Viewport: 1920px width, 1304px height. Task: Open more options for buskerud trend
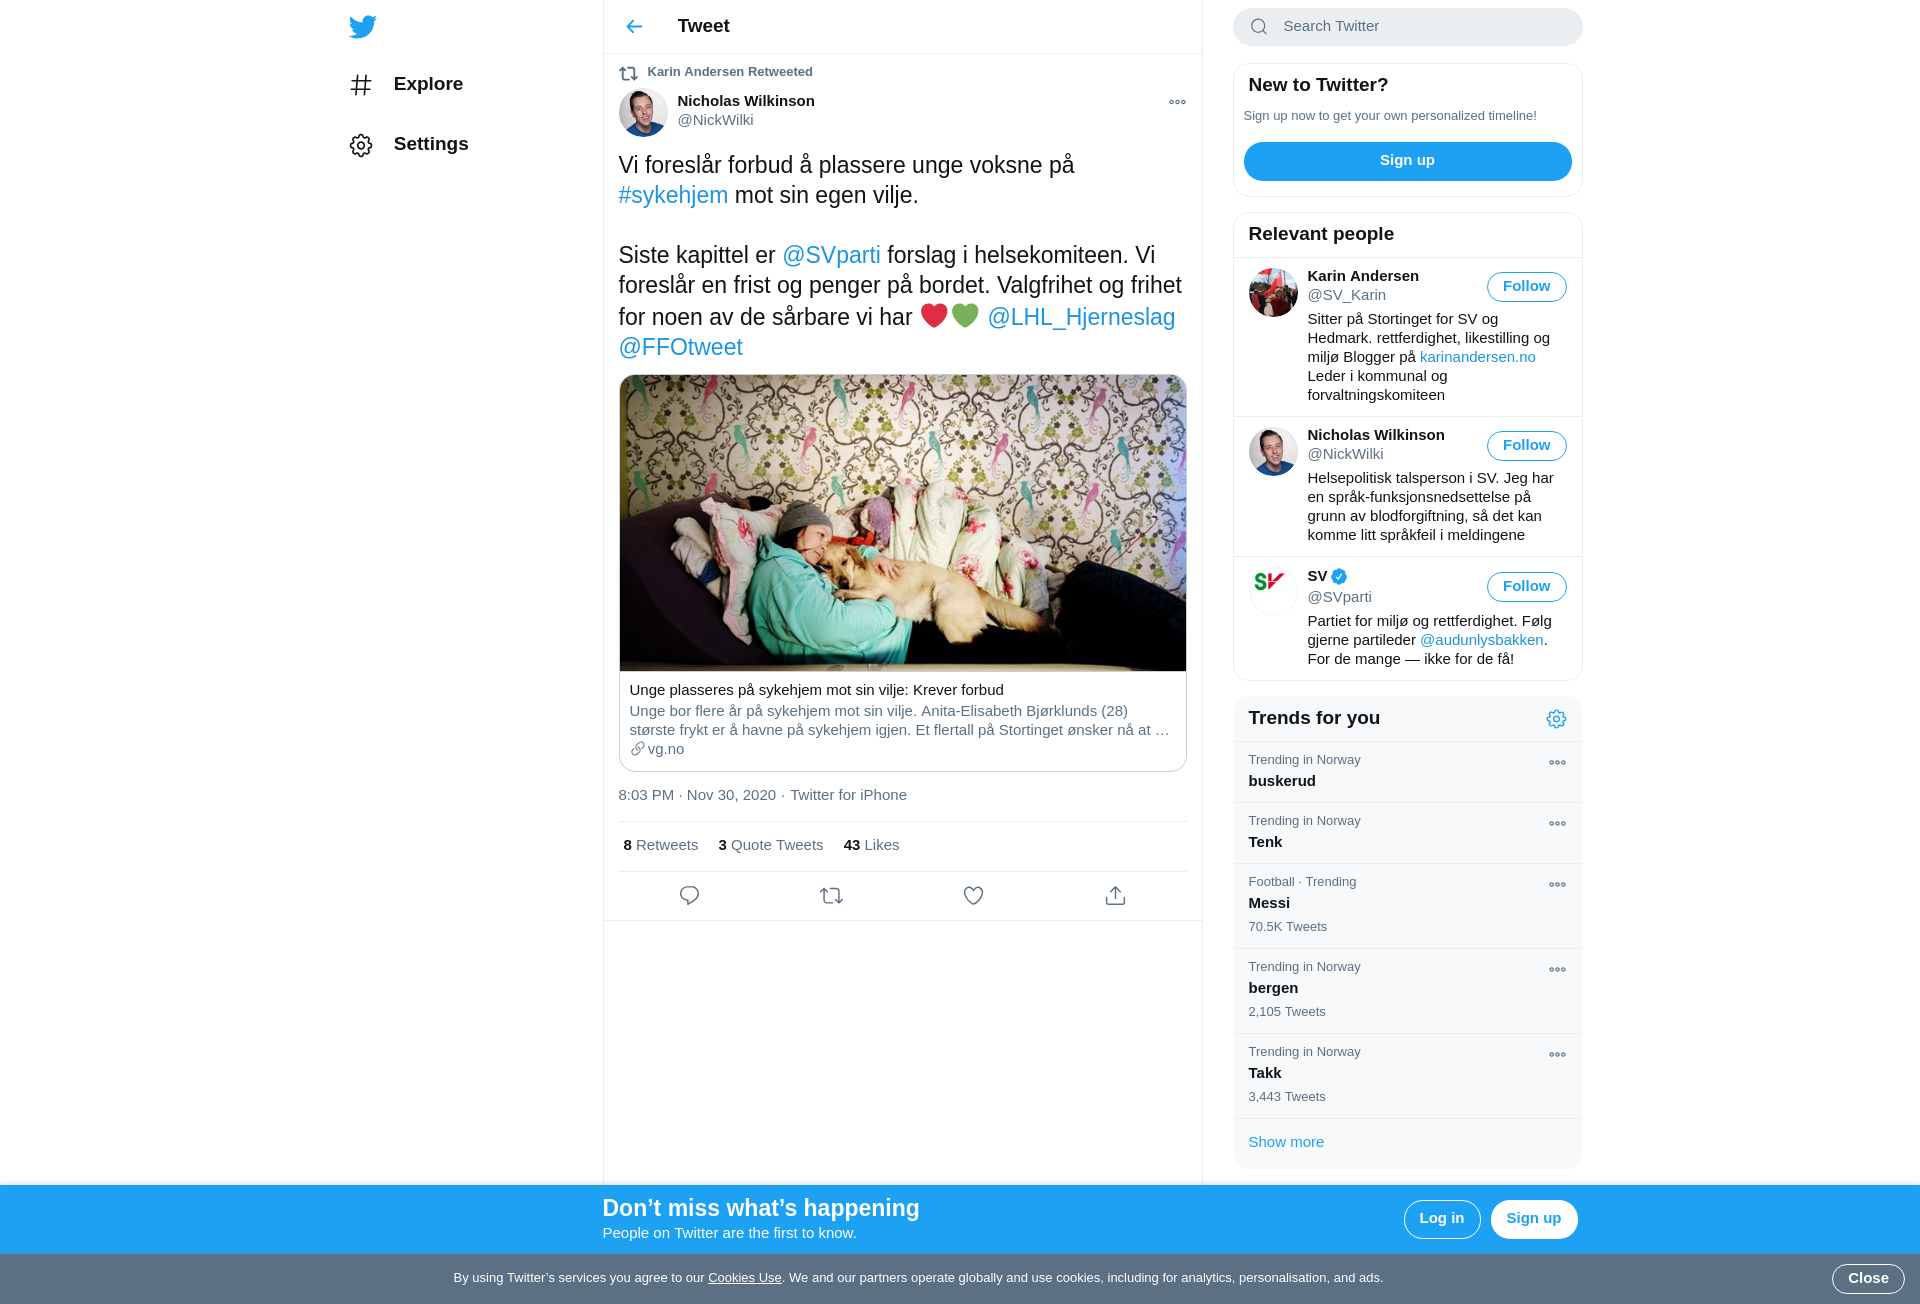[1557, 763]
